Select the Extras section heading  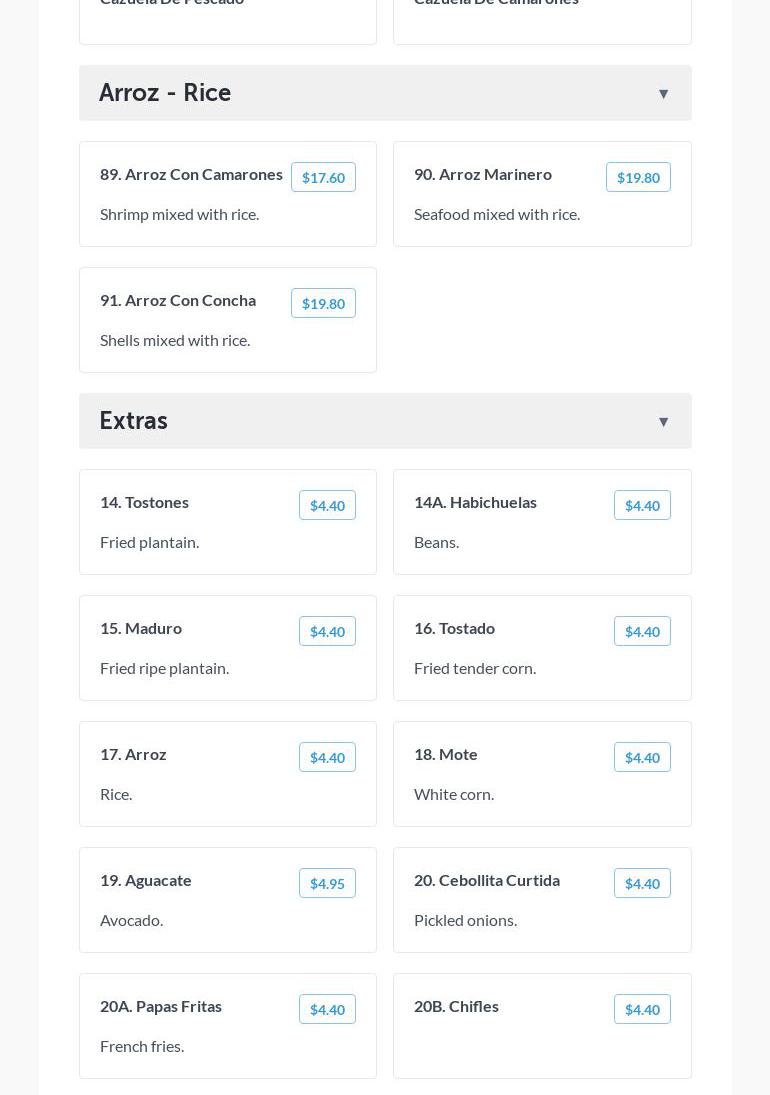point(134,421)
